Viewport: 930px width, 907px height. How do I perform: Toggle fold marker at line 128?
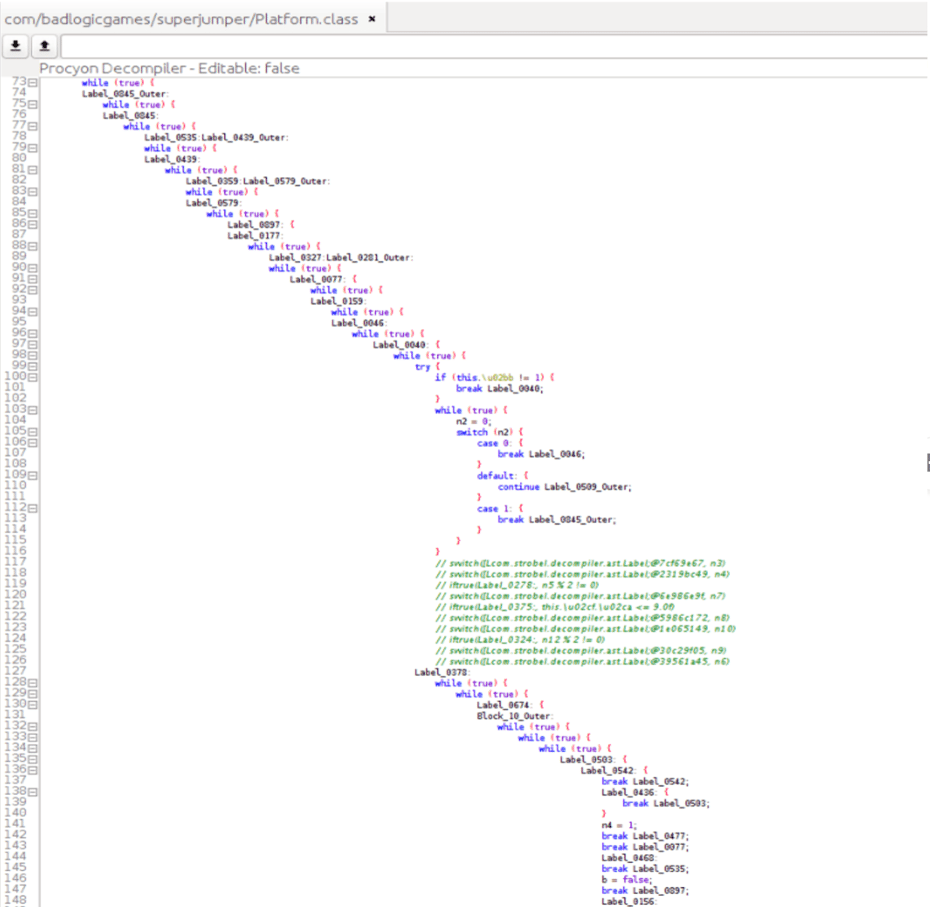pos(33,682)
